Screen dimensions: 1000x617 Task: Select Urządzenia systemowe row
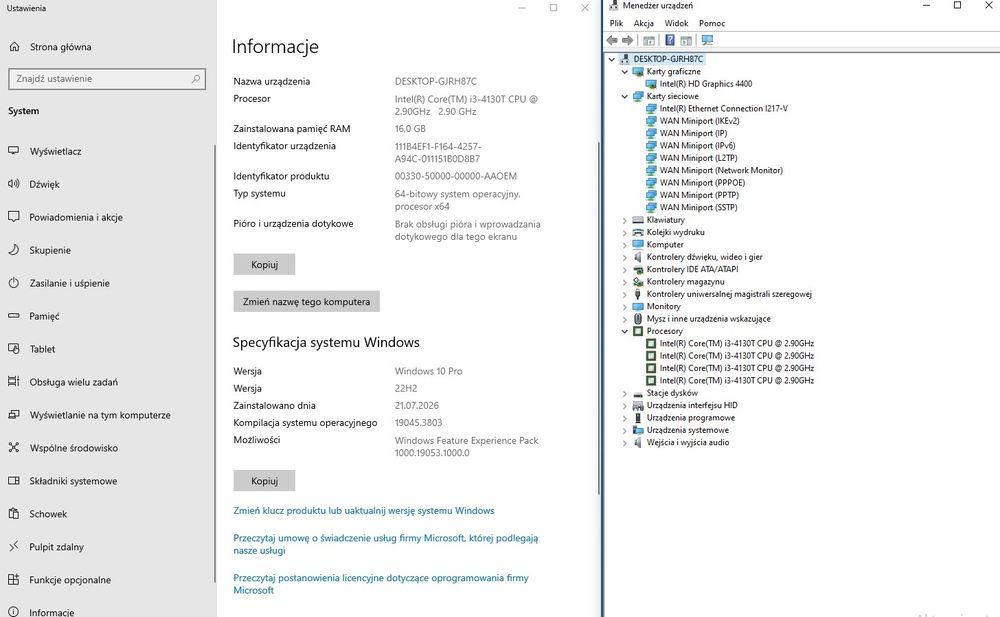[688, 430]
